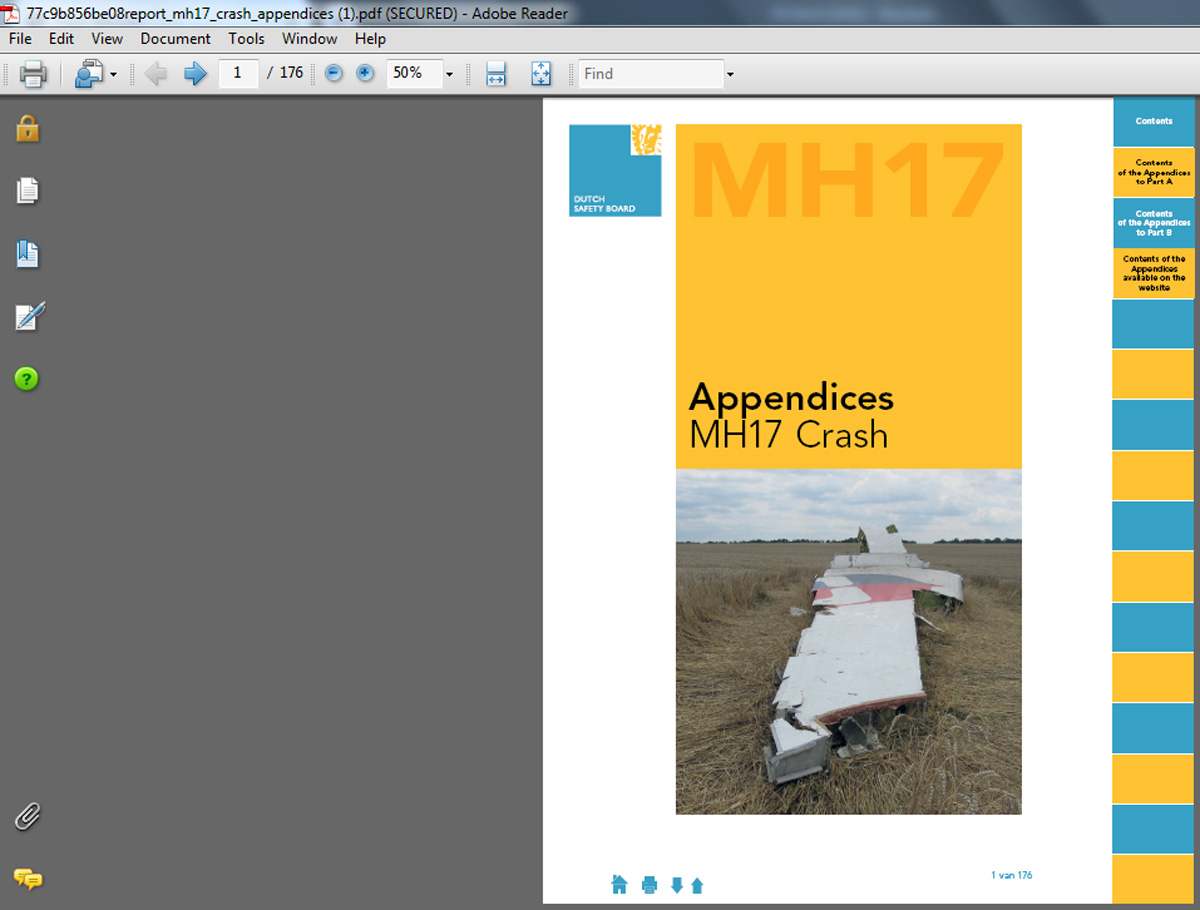Viewport: 1200px width, 910px height.
Task: Open Contents of the Appendices to Part A
Action: coord(1154,172)
